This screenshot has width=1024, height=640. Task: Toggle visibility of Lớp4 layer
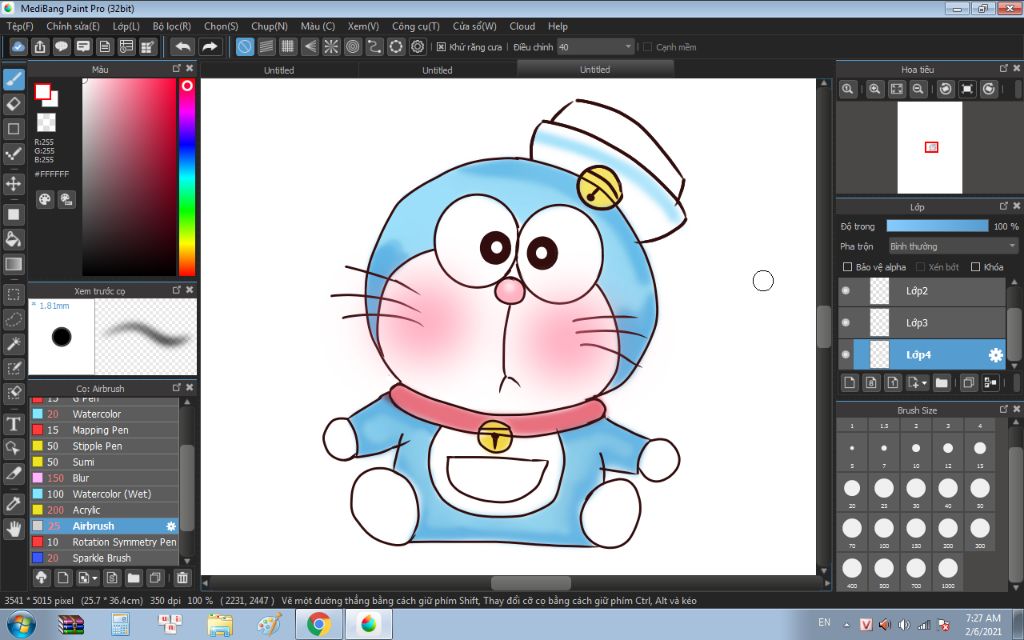[x=846, y=355]
